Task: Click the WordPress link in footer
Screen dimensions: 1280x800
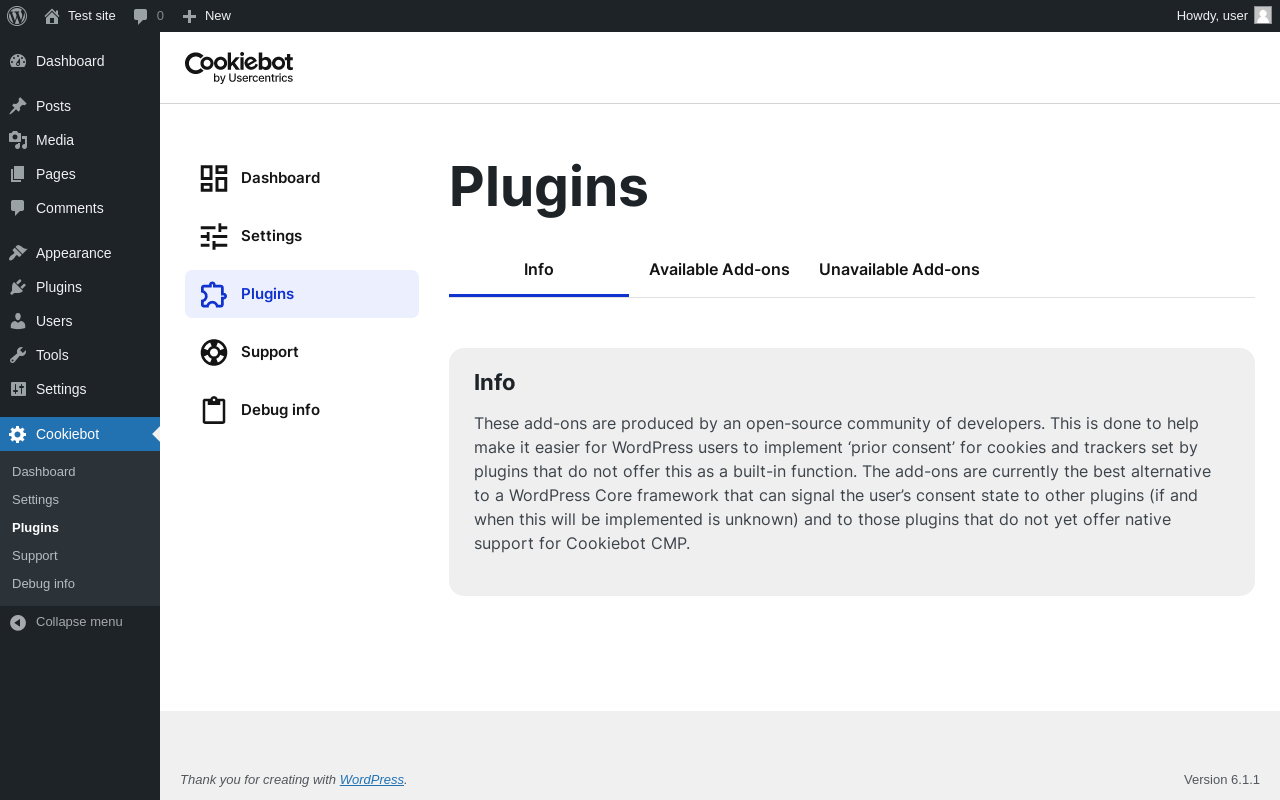Action: click(372, 780)
